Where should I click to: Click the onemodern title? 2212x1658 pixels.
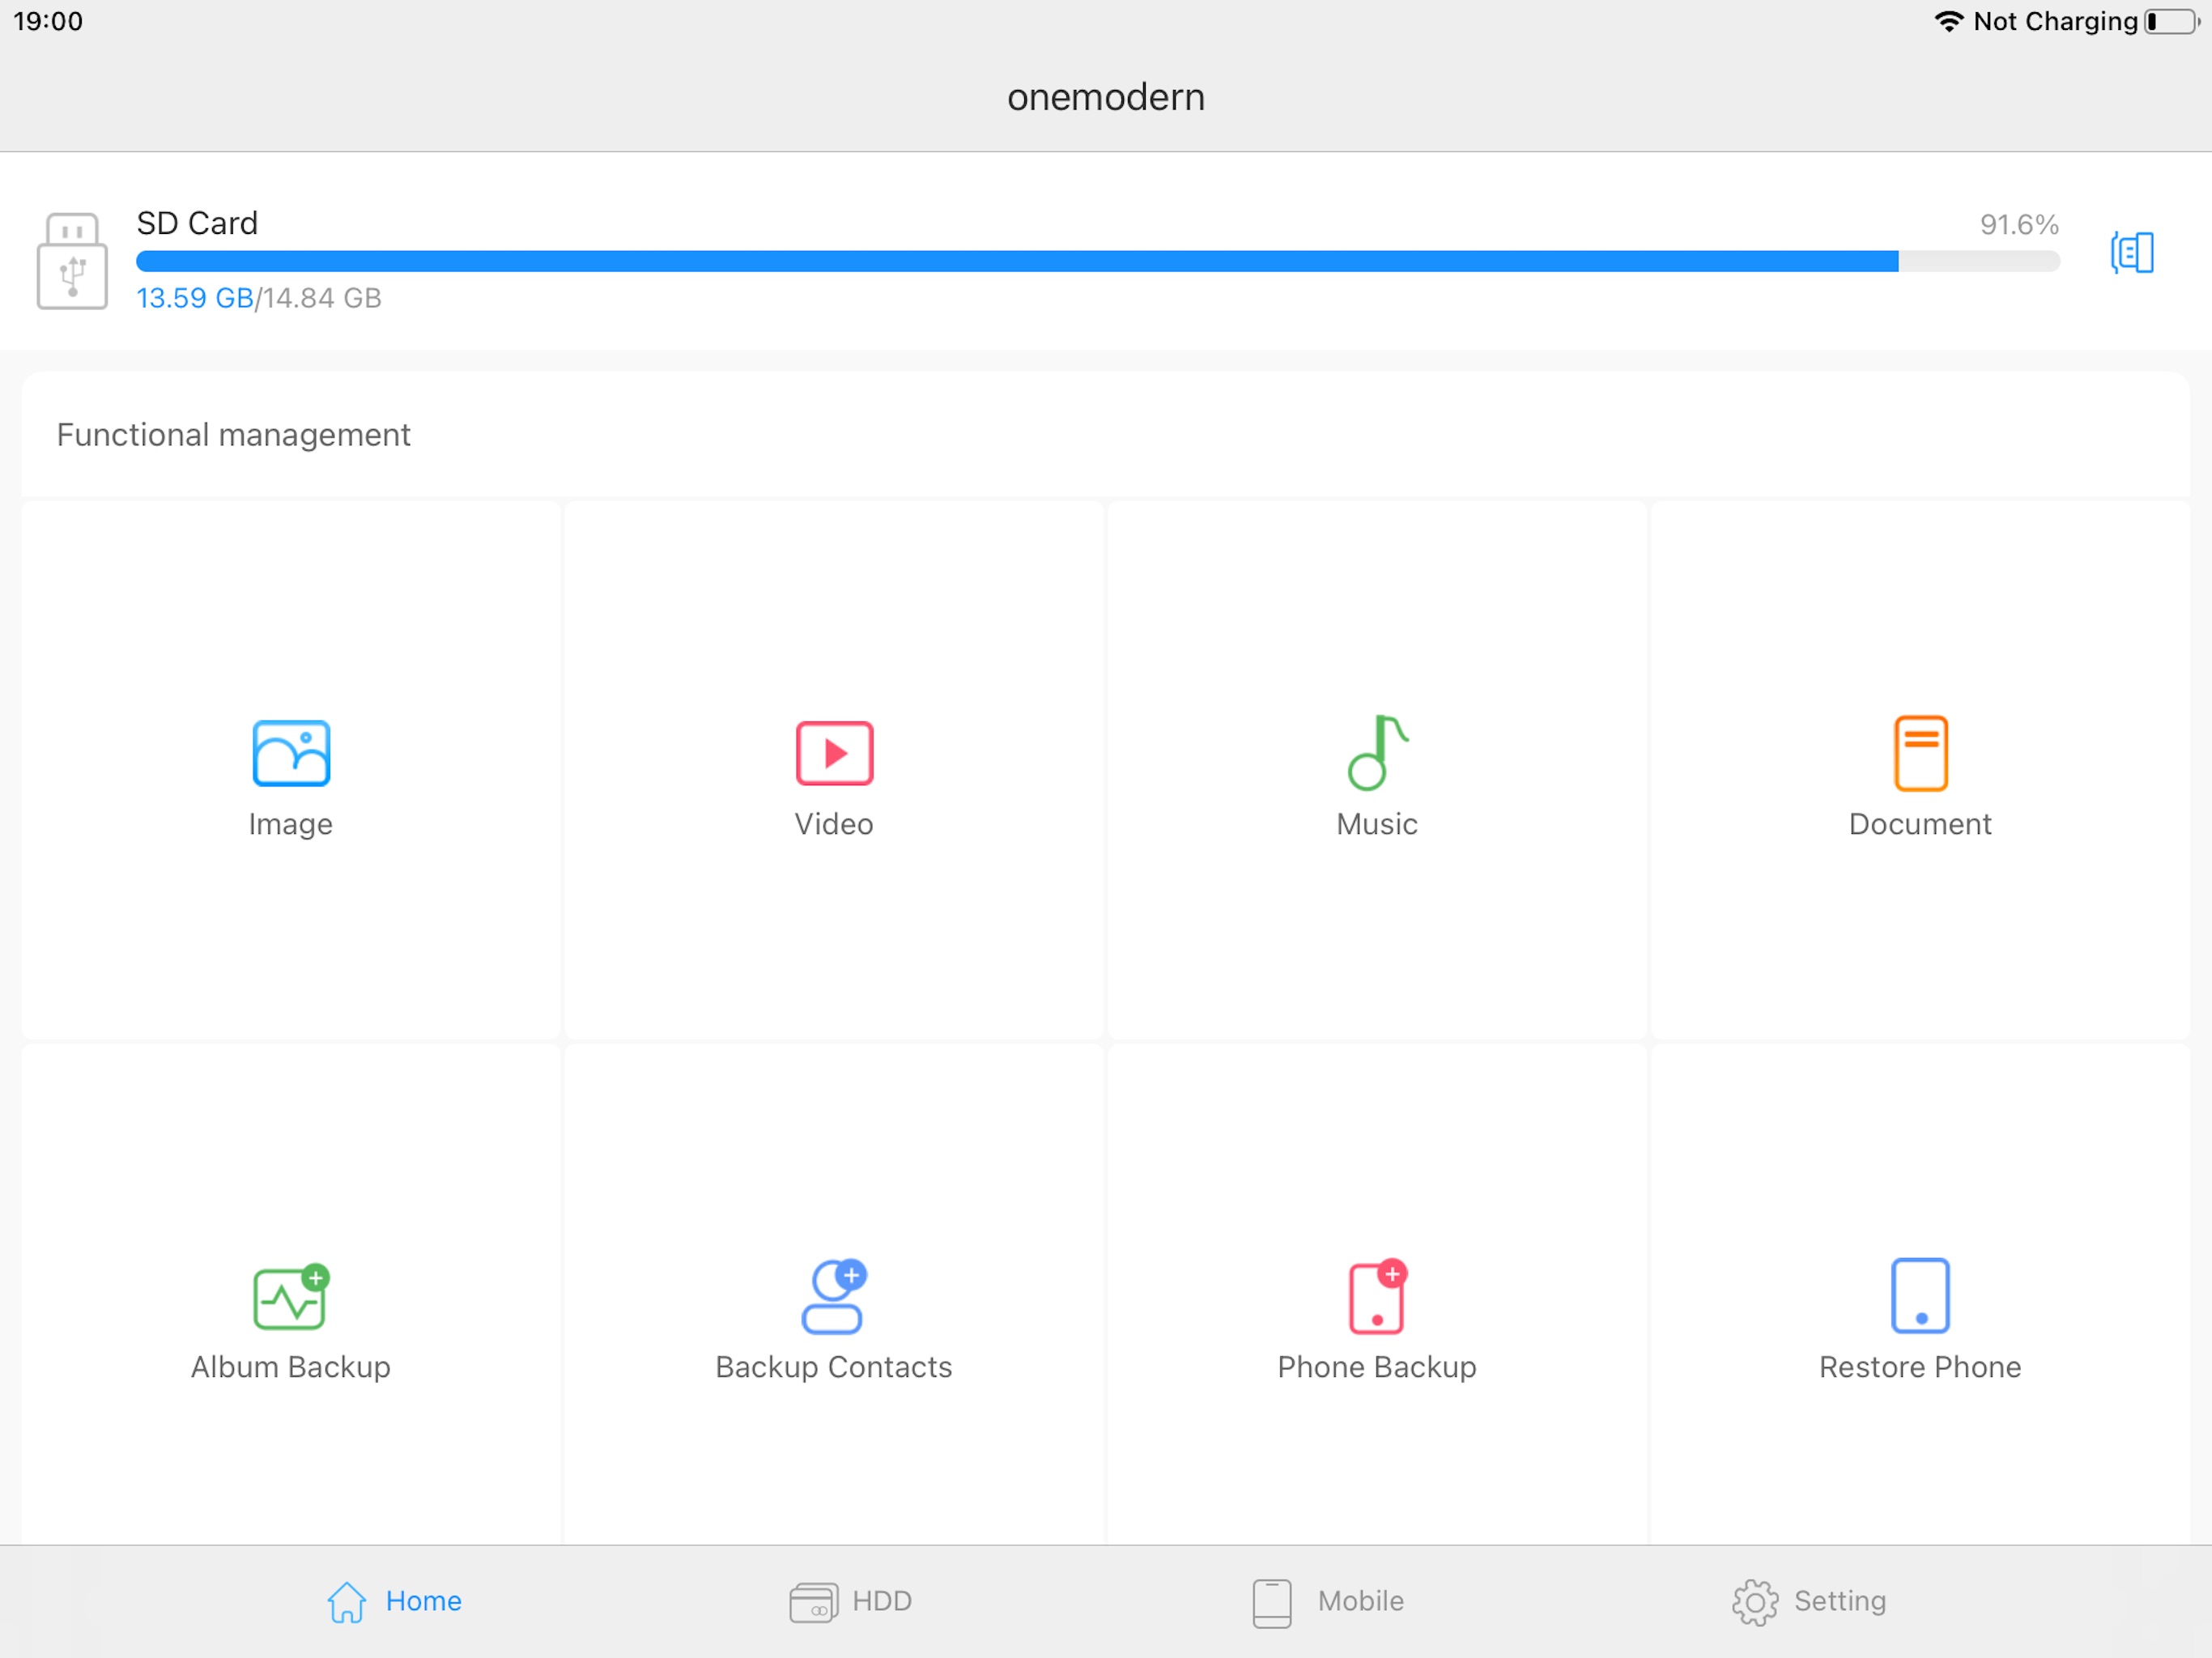pyautogui.click(x=1106, y=97)
